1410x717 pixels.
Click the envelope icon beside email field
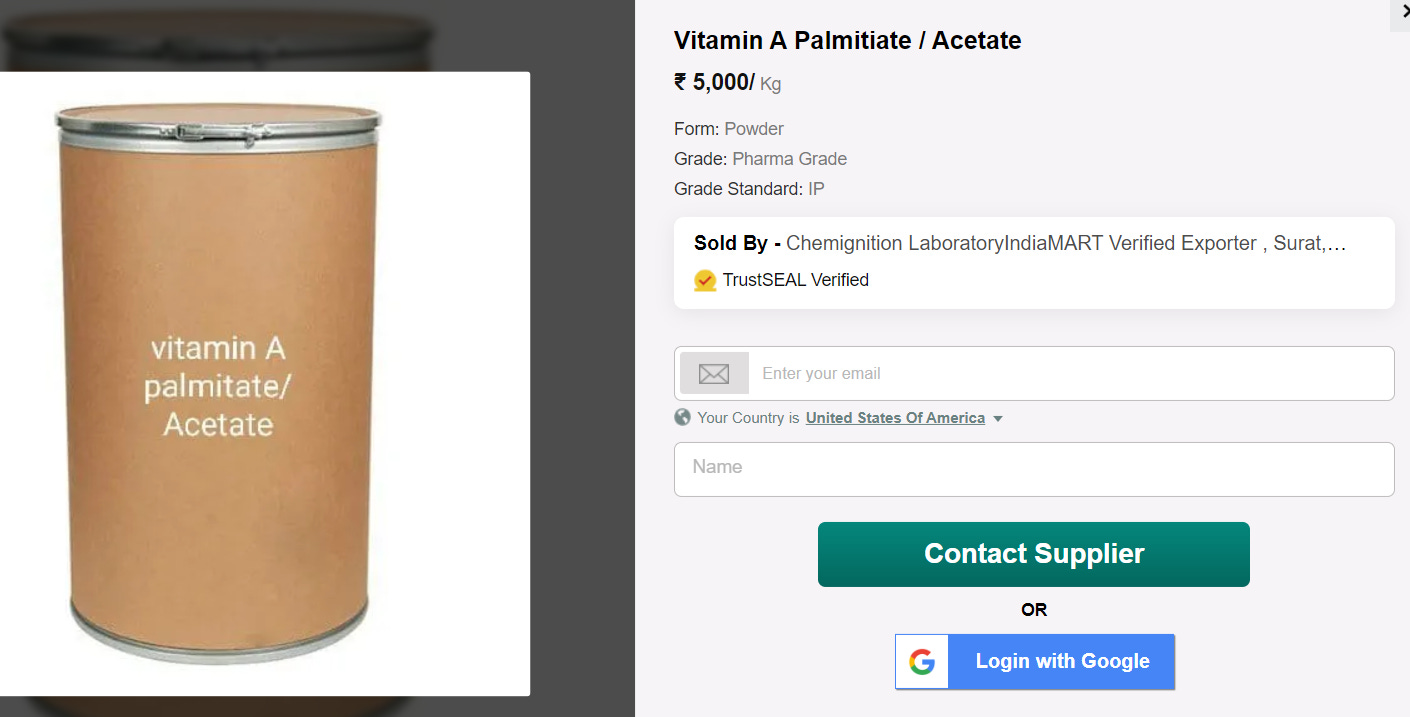point(714,374)
